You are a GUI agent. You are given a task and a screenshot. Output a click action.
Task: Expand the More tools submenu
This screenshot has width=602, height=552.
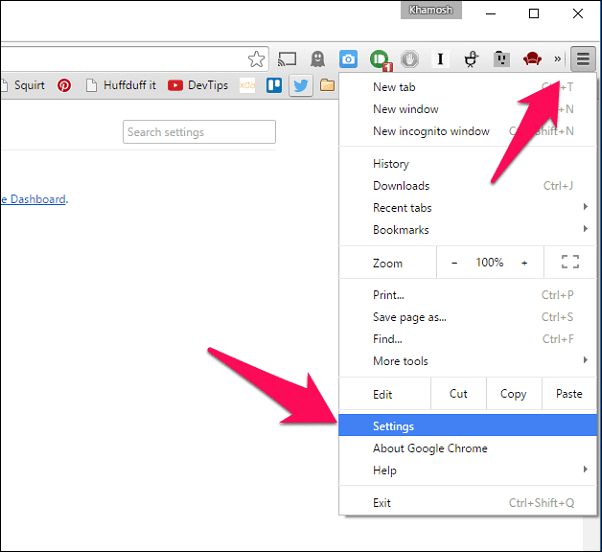[x=468, y=361]
